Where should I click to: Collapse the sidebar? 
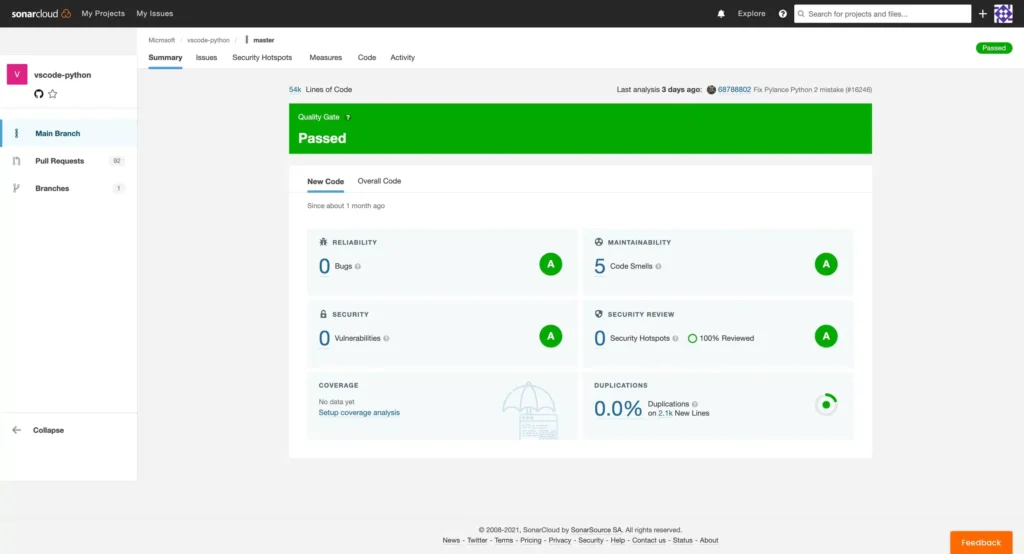48,431
